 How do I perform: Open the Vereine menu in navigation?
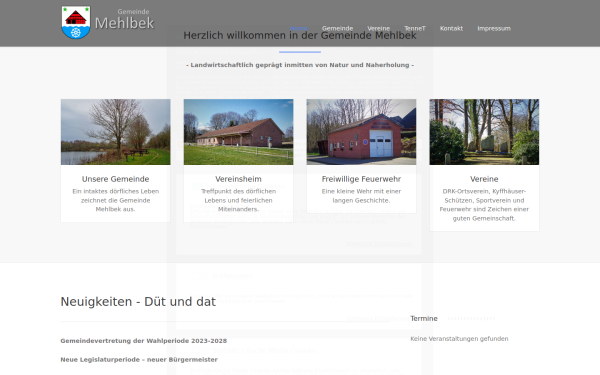(378, 28)
